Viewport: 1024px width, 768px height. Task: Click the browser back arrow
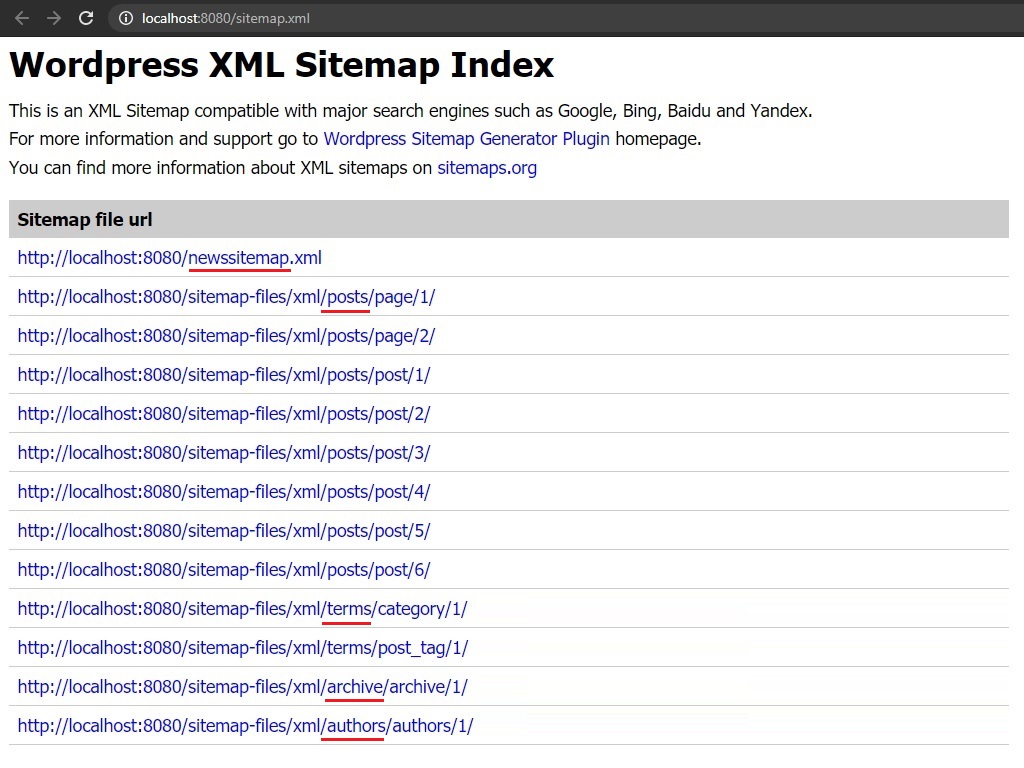pos(22,17)
